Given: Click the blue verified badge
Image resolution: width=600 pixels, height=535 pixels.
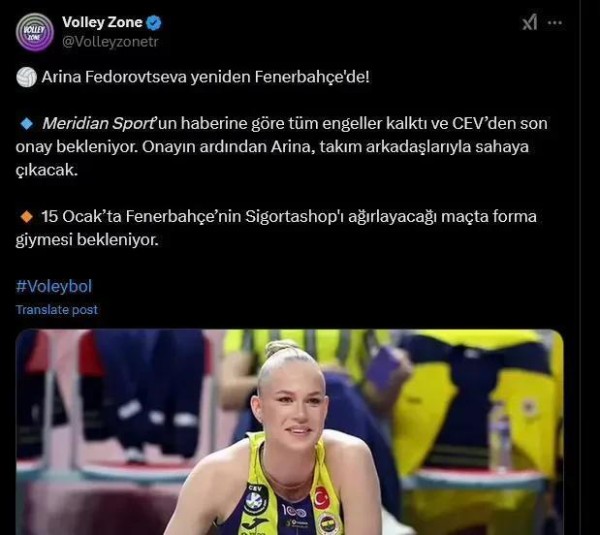Looking at the screenshot, I should 154,23.
